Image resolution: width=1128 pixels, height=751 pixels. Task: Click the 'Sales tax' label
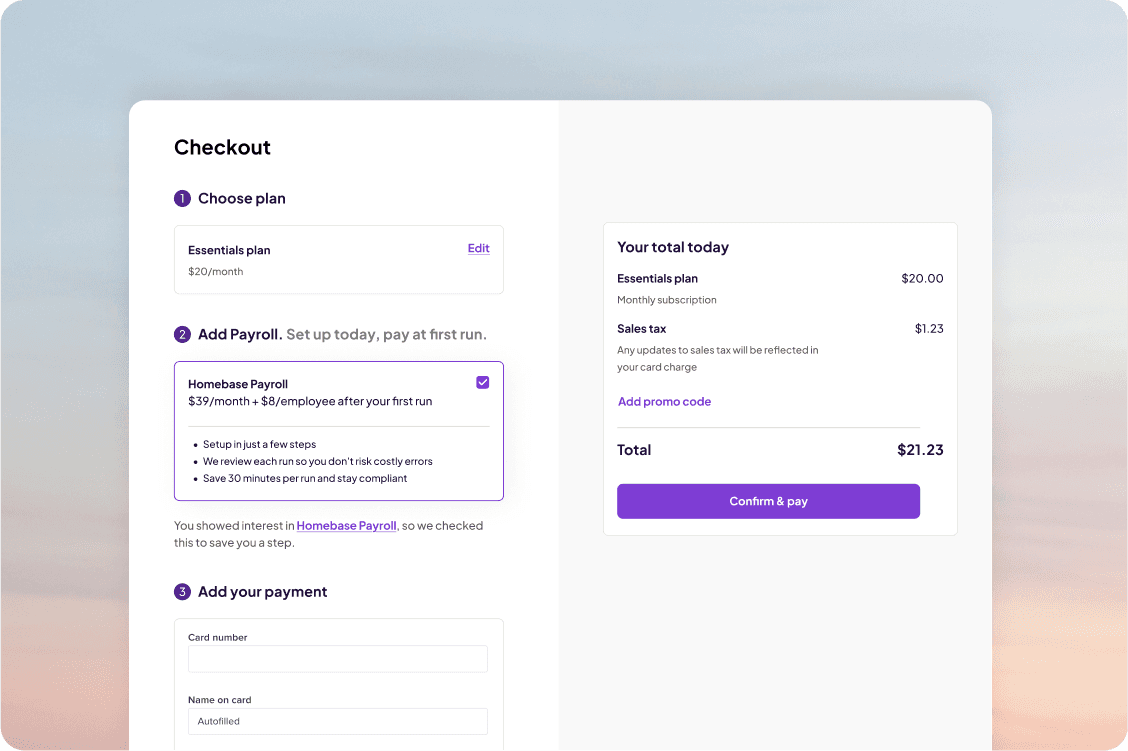click(641, 329)
